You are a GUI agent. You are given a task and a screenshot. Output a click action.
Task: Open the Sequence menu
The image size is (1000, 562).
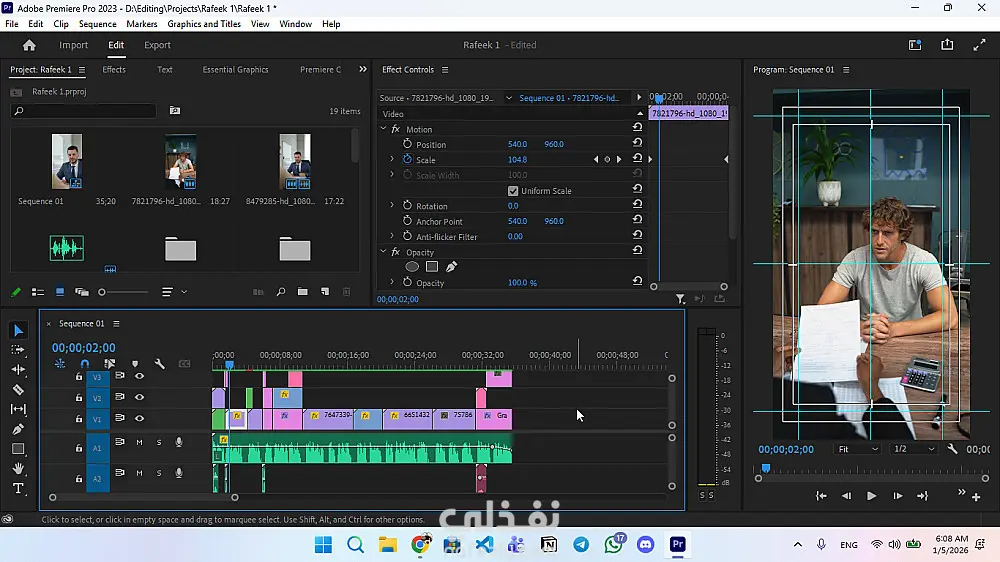click(x=98, y=24)
